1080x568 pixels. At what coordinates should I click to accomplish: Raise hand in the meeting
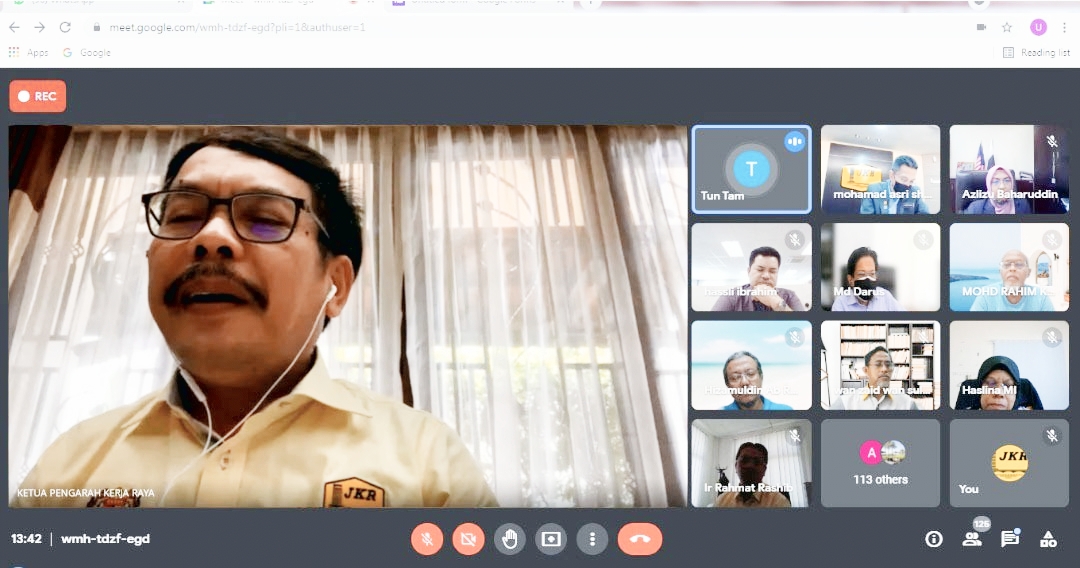coord(510,539)
